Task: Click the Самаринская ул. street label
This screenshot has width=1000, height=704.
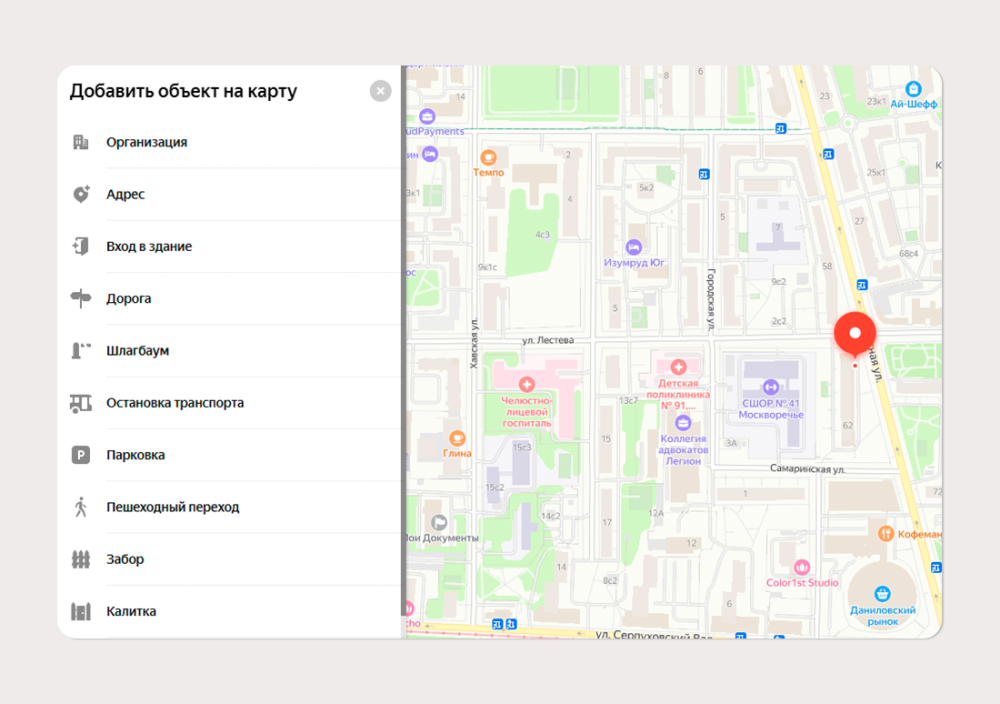Action: 807,469
